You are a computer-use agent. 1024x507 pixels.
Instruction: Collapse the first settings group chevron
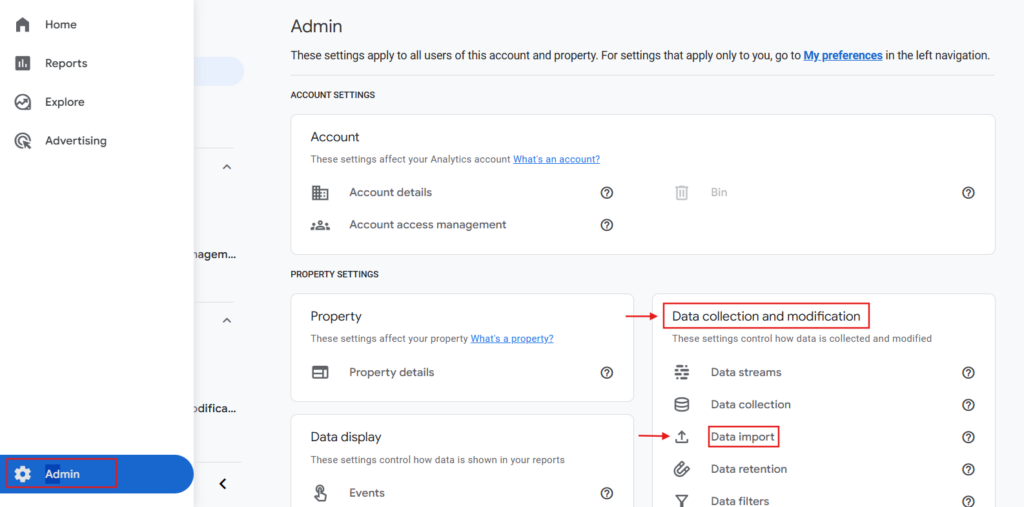227,167
